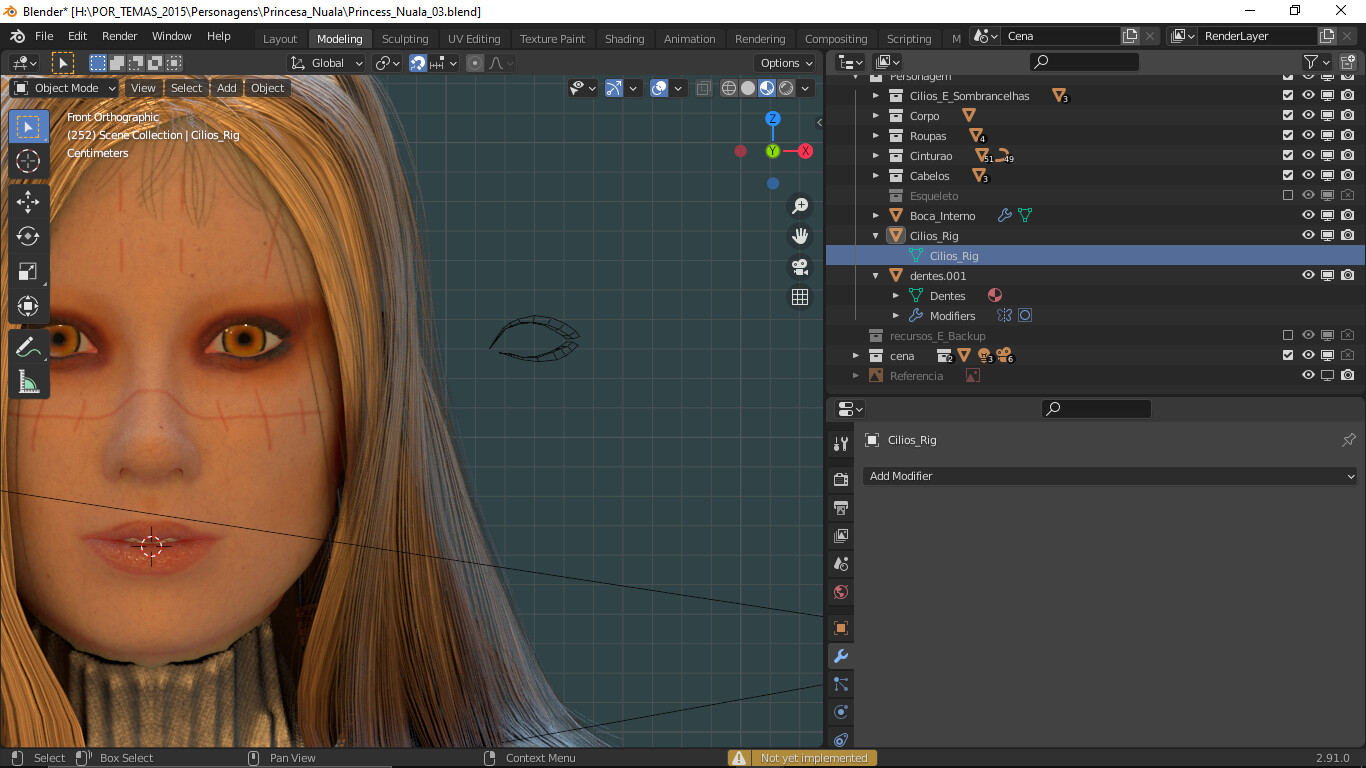Toggle camera view with the camera gizmo
The height and width of the screenshot is (768, 1366).
click(x=800, y=267)
